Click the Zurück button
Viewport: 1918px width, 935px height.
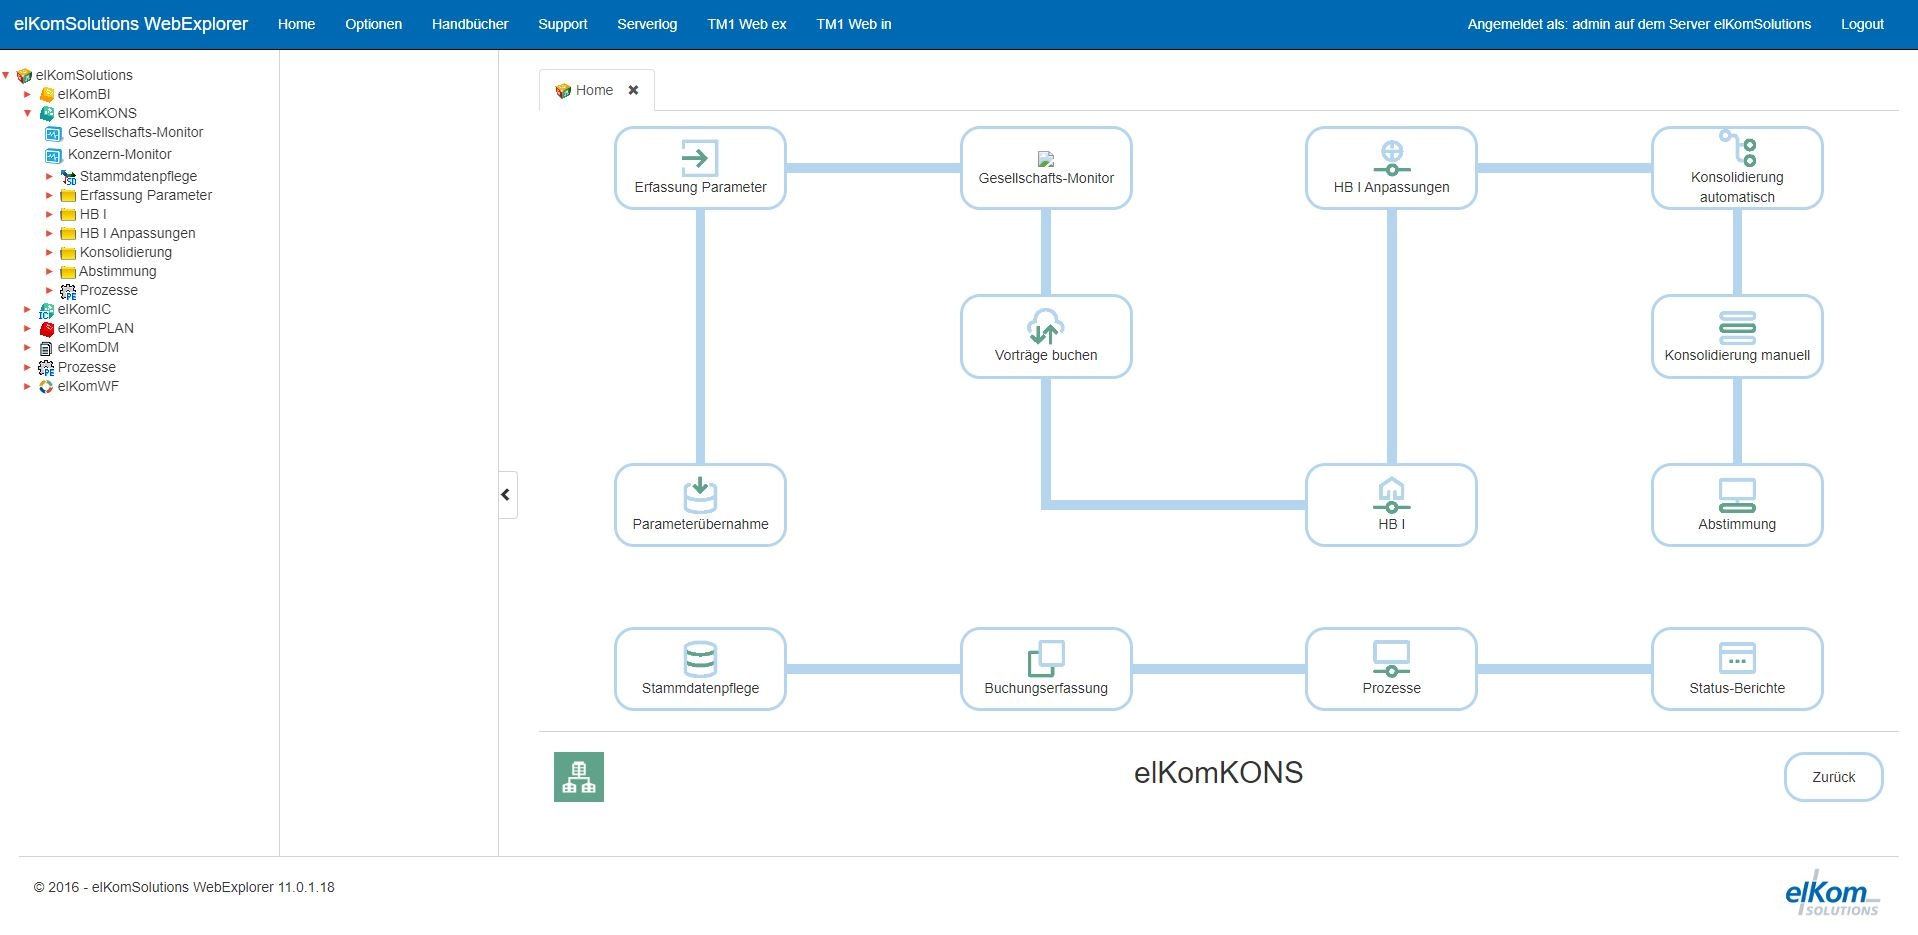pyautogui.click(x=1833, y=777)
